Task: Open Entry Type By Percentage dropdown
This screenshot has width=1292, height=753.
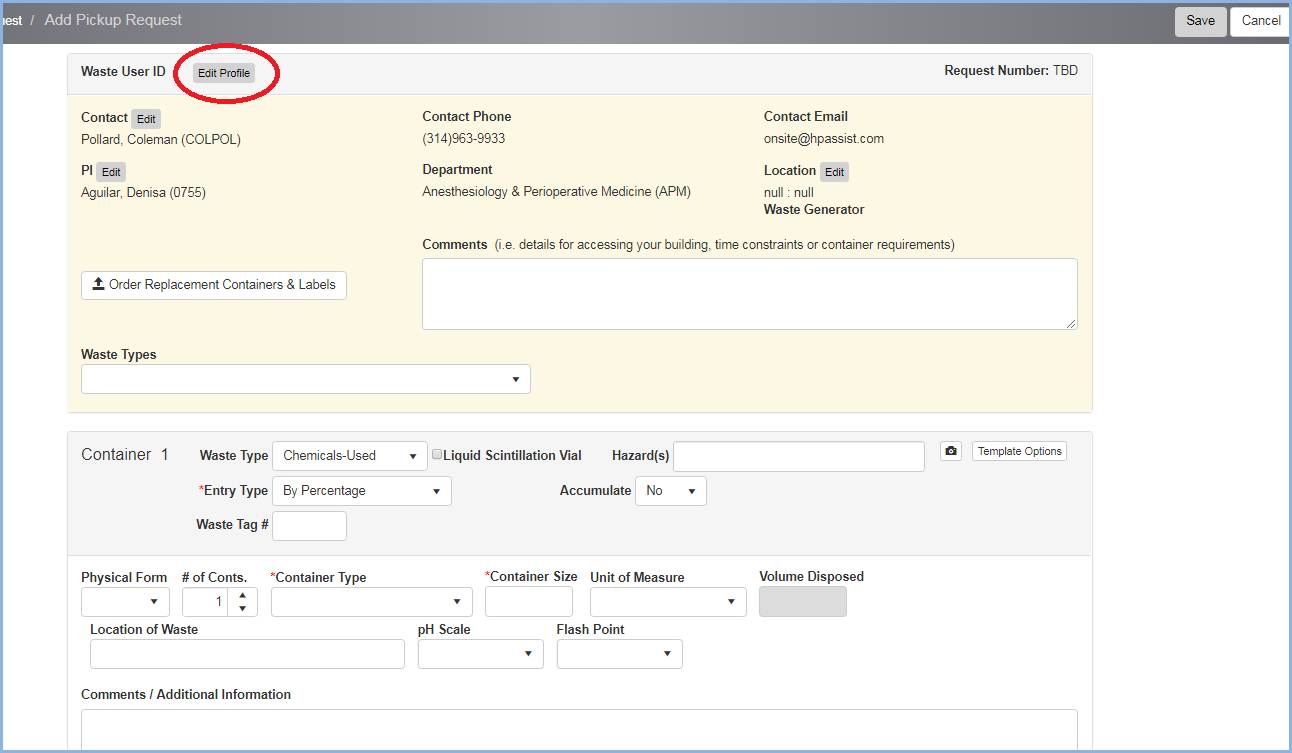Action: coord(361,491)
